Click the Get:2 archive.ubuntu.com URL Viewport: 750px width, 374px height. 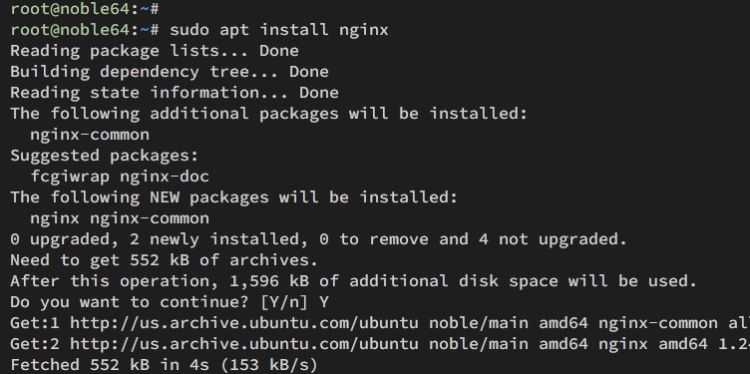tap(244, 344)
